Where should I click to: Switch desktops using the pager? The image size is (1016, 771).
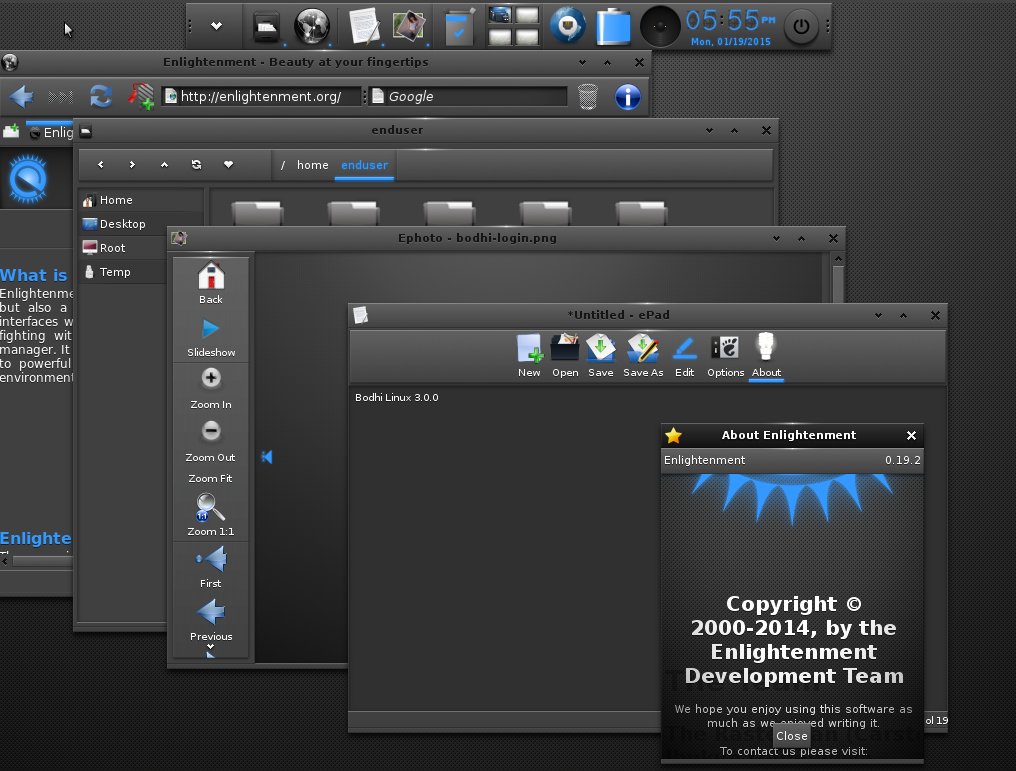point(514,26)
